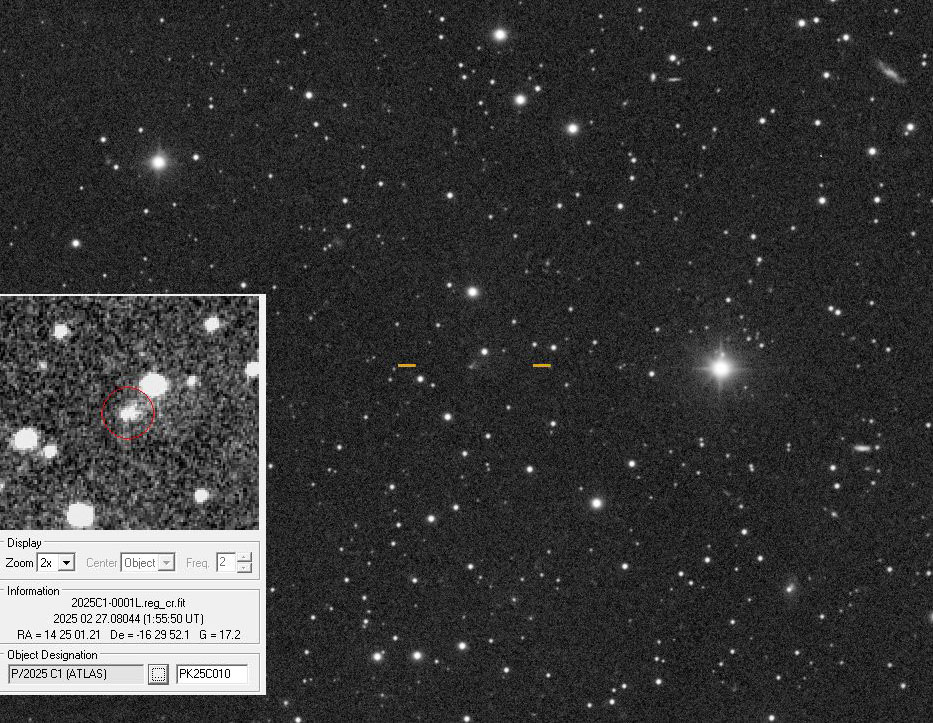Click the Information group label
Viewport: 933px width, 723px height.
point(33,591)
